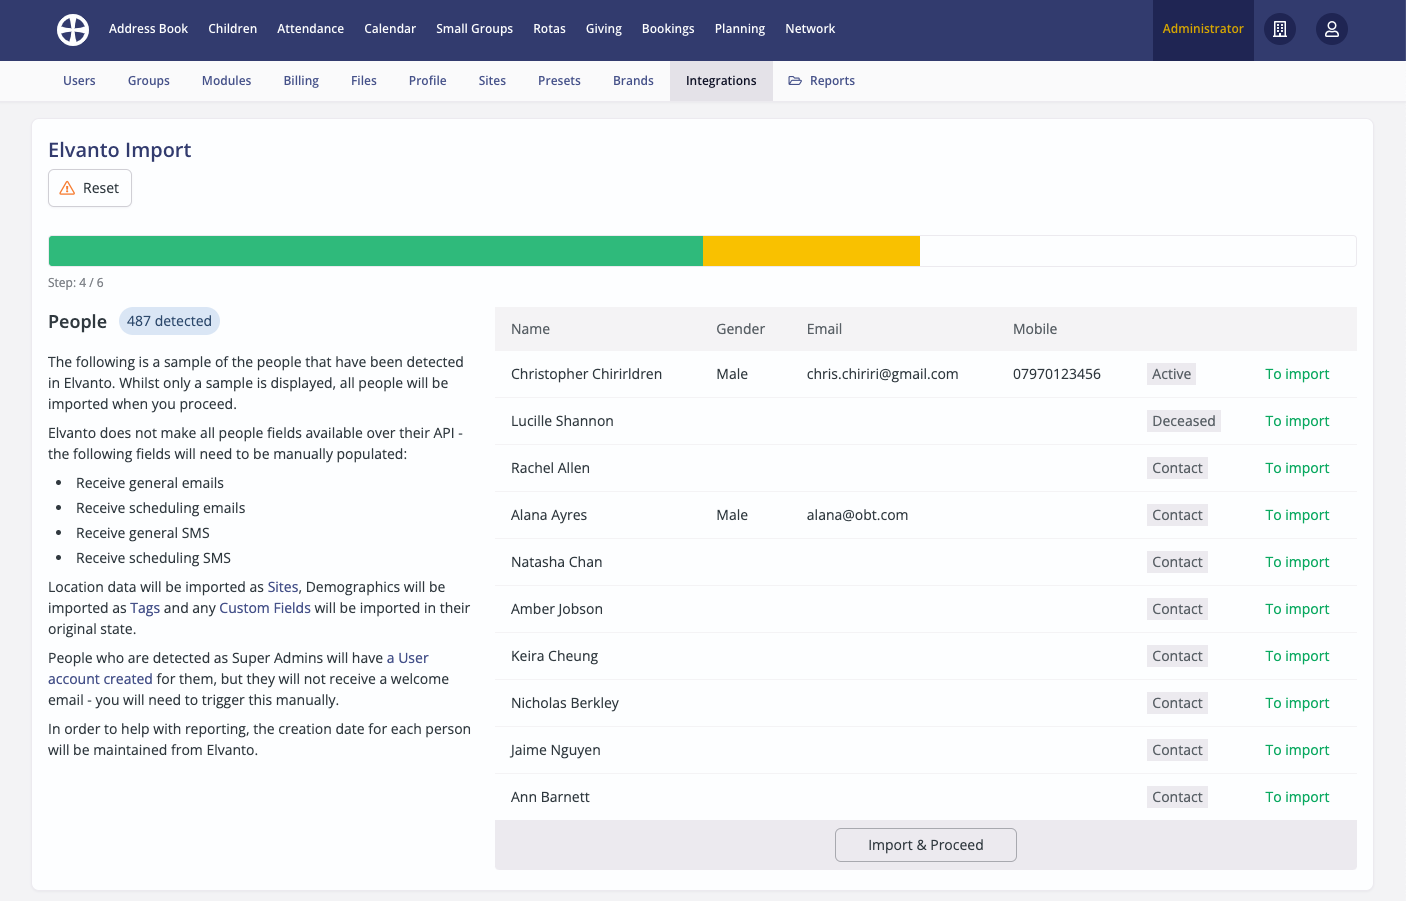This screenshot has height=901, width=1406.
Task: Switch to the Presets tab
Action: pyautogui.click(x=559, y=81)
